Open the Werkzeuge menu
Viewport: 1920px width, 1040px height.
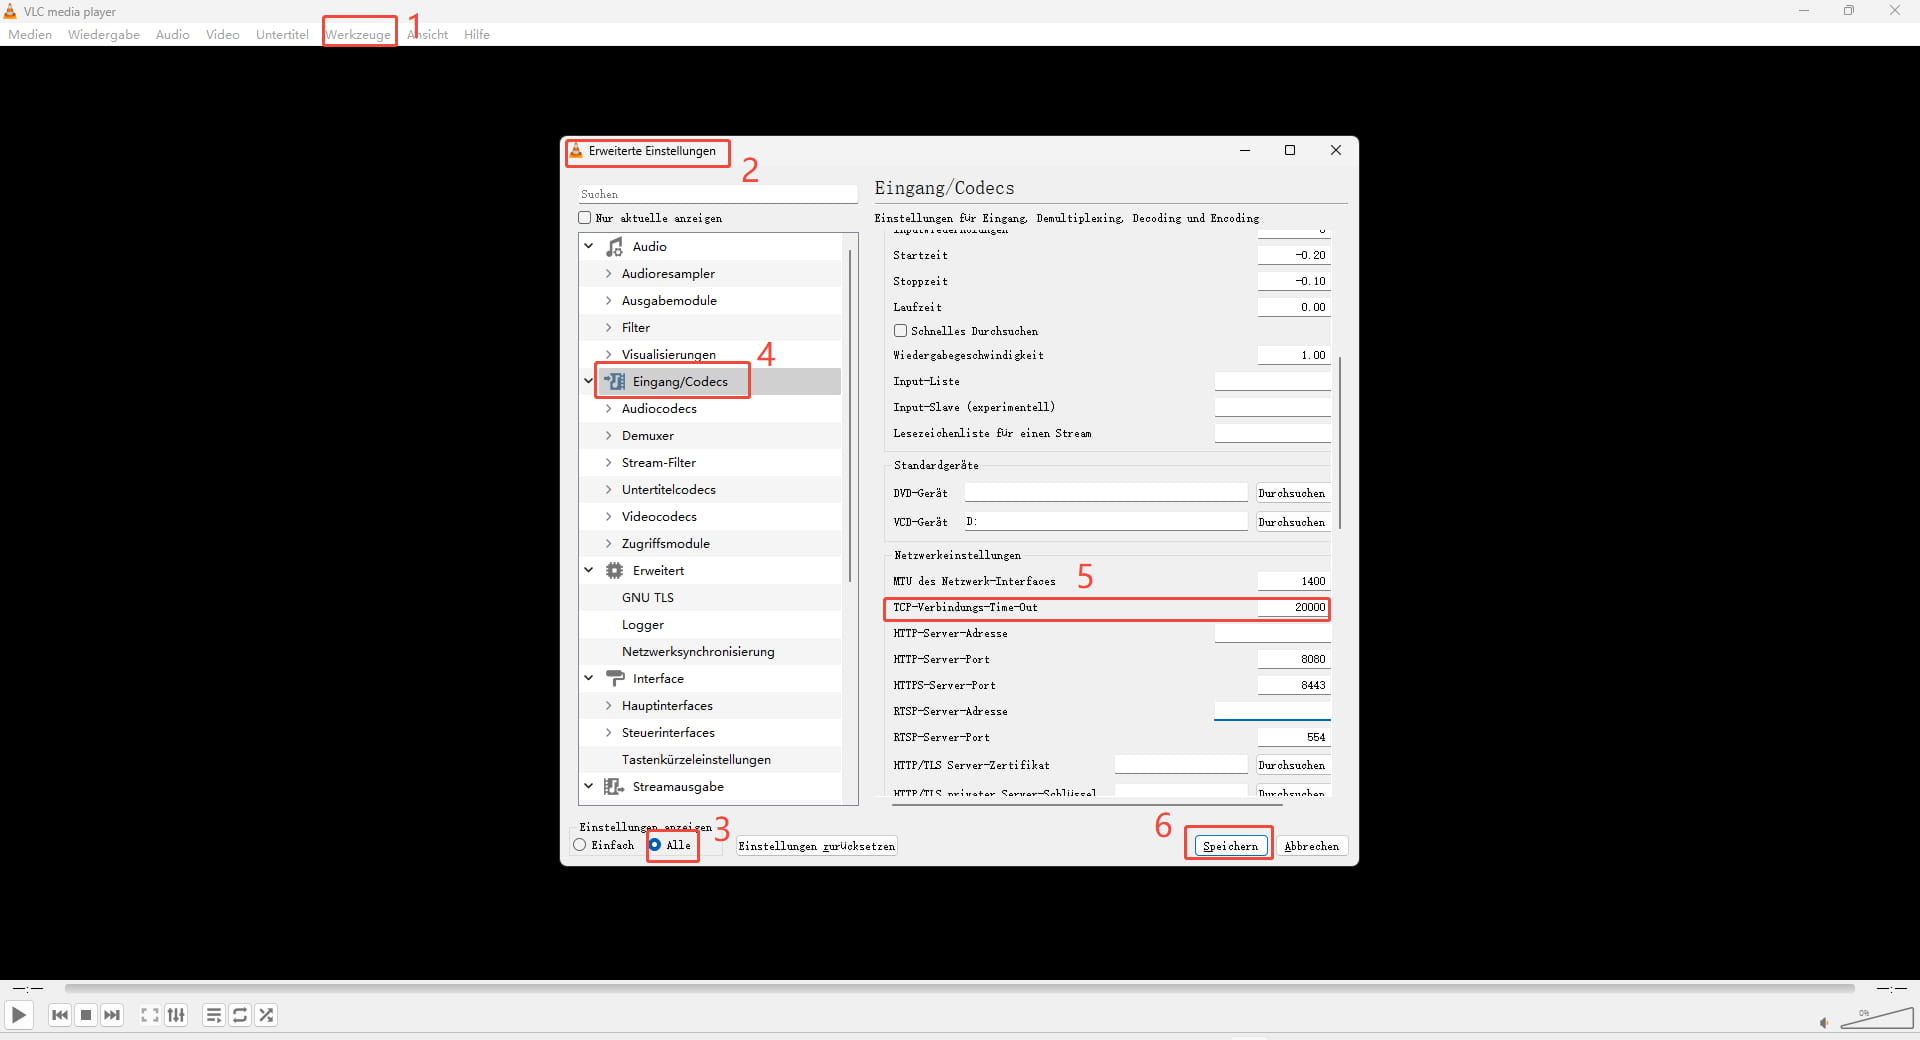(358, 34)
